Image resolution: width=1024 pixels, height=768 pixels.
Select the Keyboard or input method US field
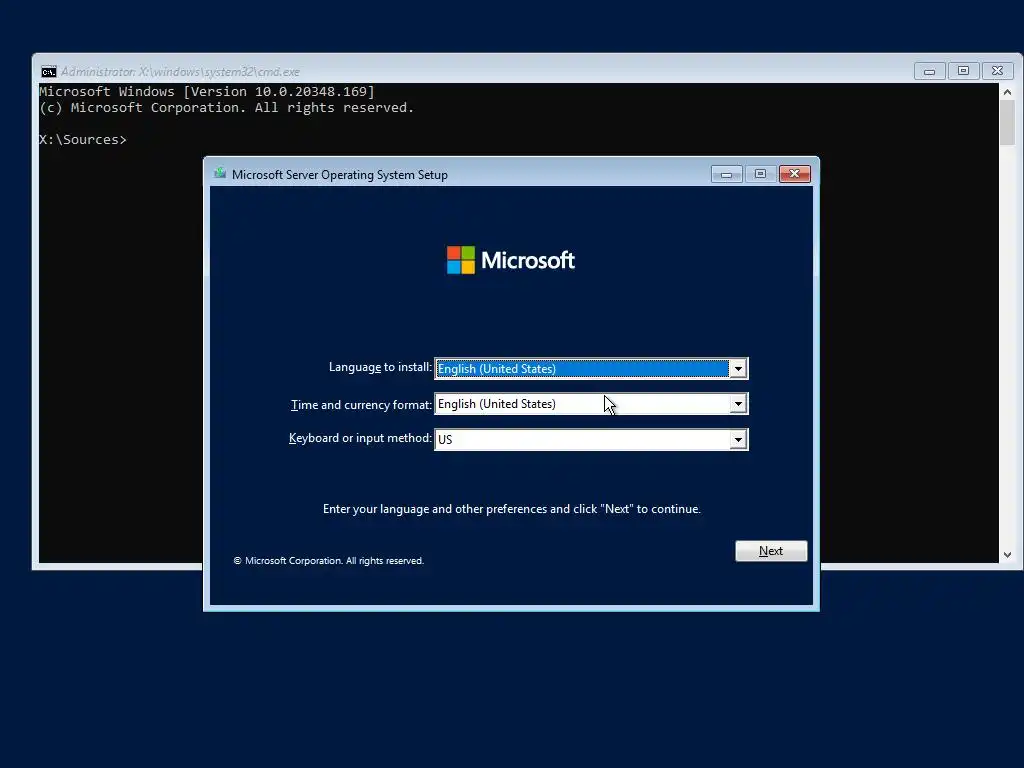[x=591, y=440]
